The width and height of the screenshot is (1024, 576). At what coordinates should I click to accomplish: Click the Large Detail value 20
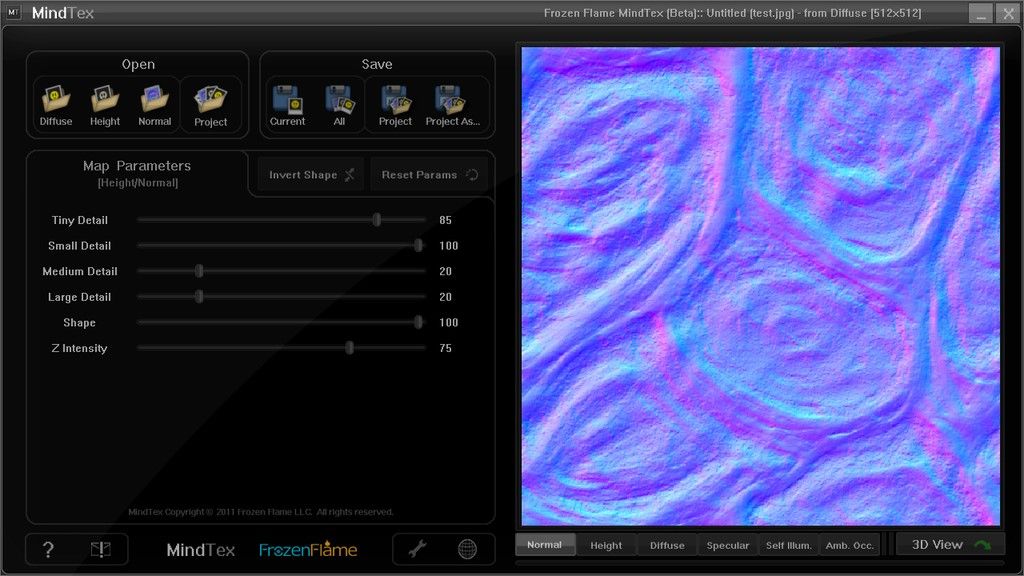(445, 296)
